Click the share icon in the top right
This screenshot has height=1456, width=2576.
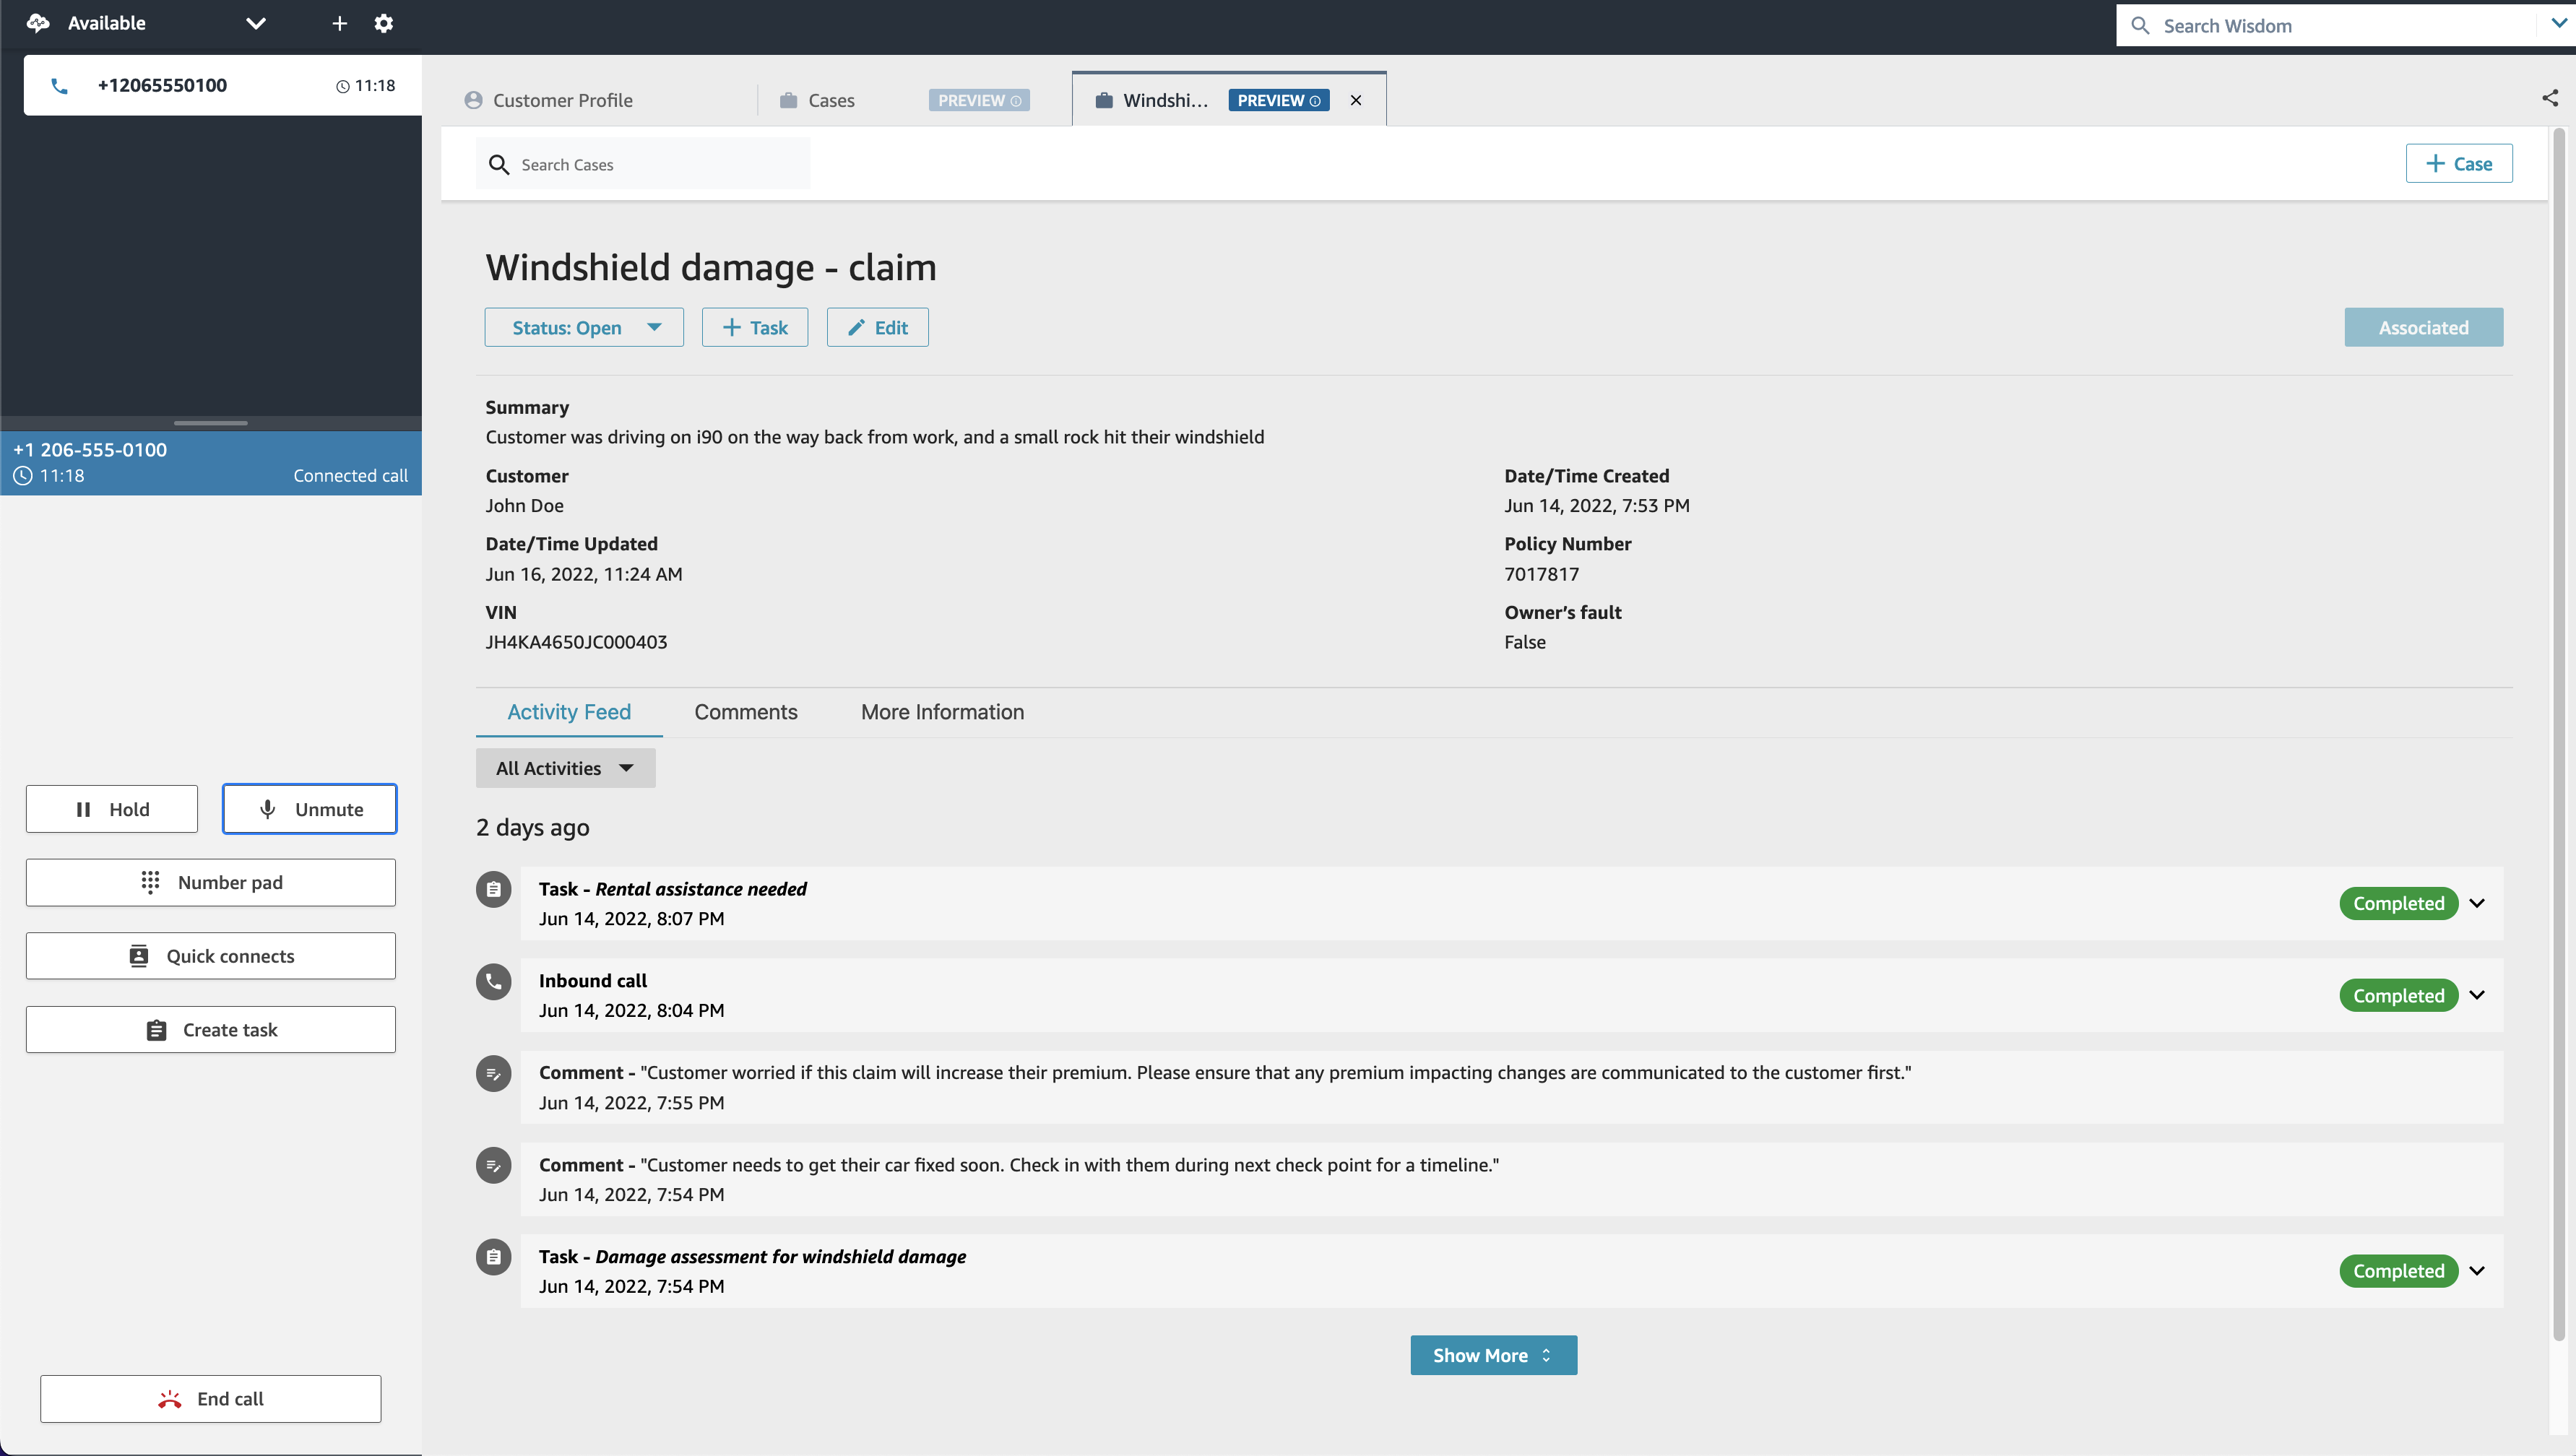point(2551,97)
